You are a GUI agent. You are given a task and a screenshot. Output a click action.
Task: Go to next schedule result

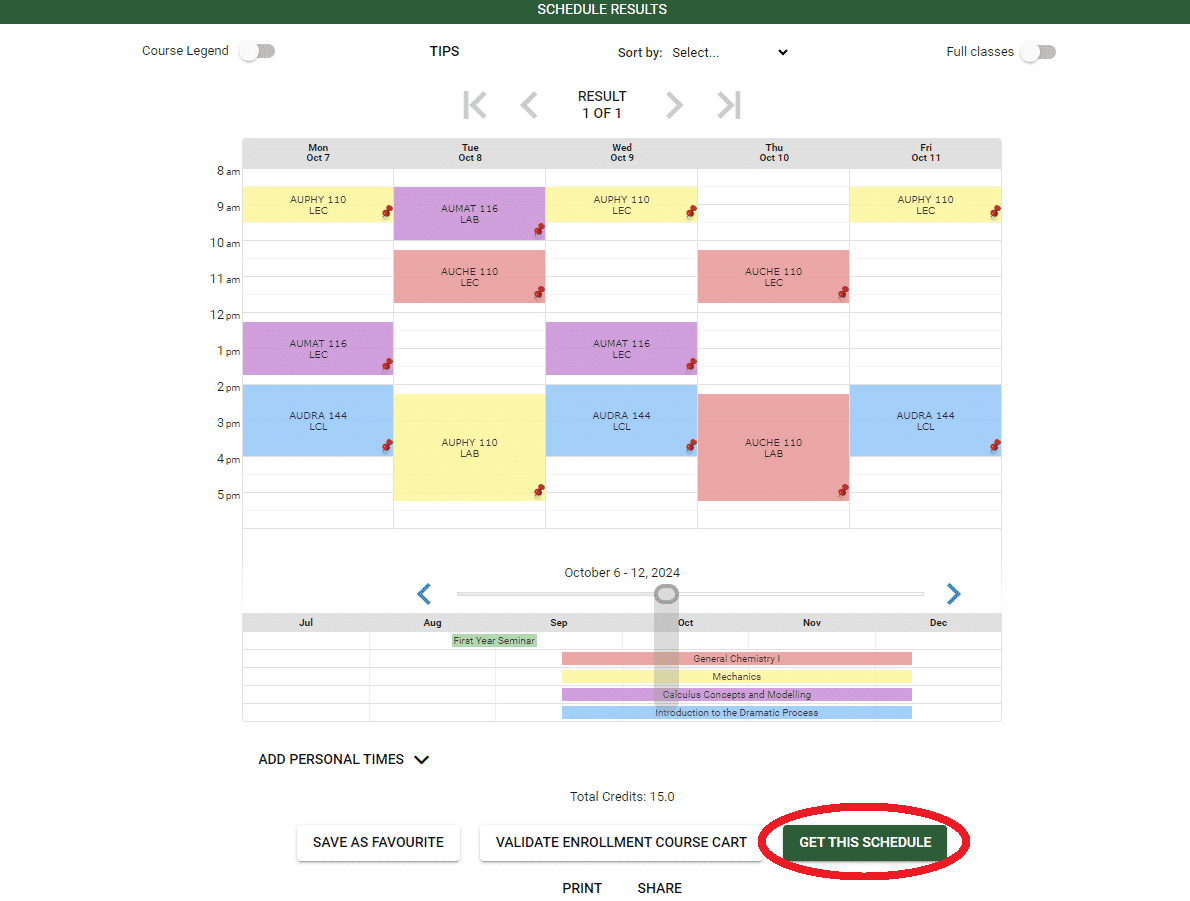tap(675, 105)
